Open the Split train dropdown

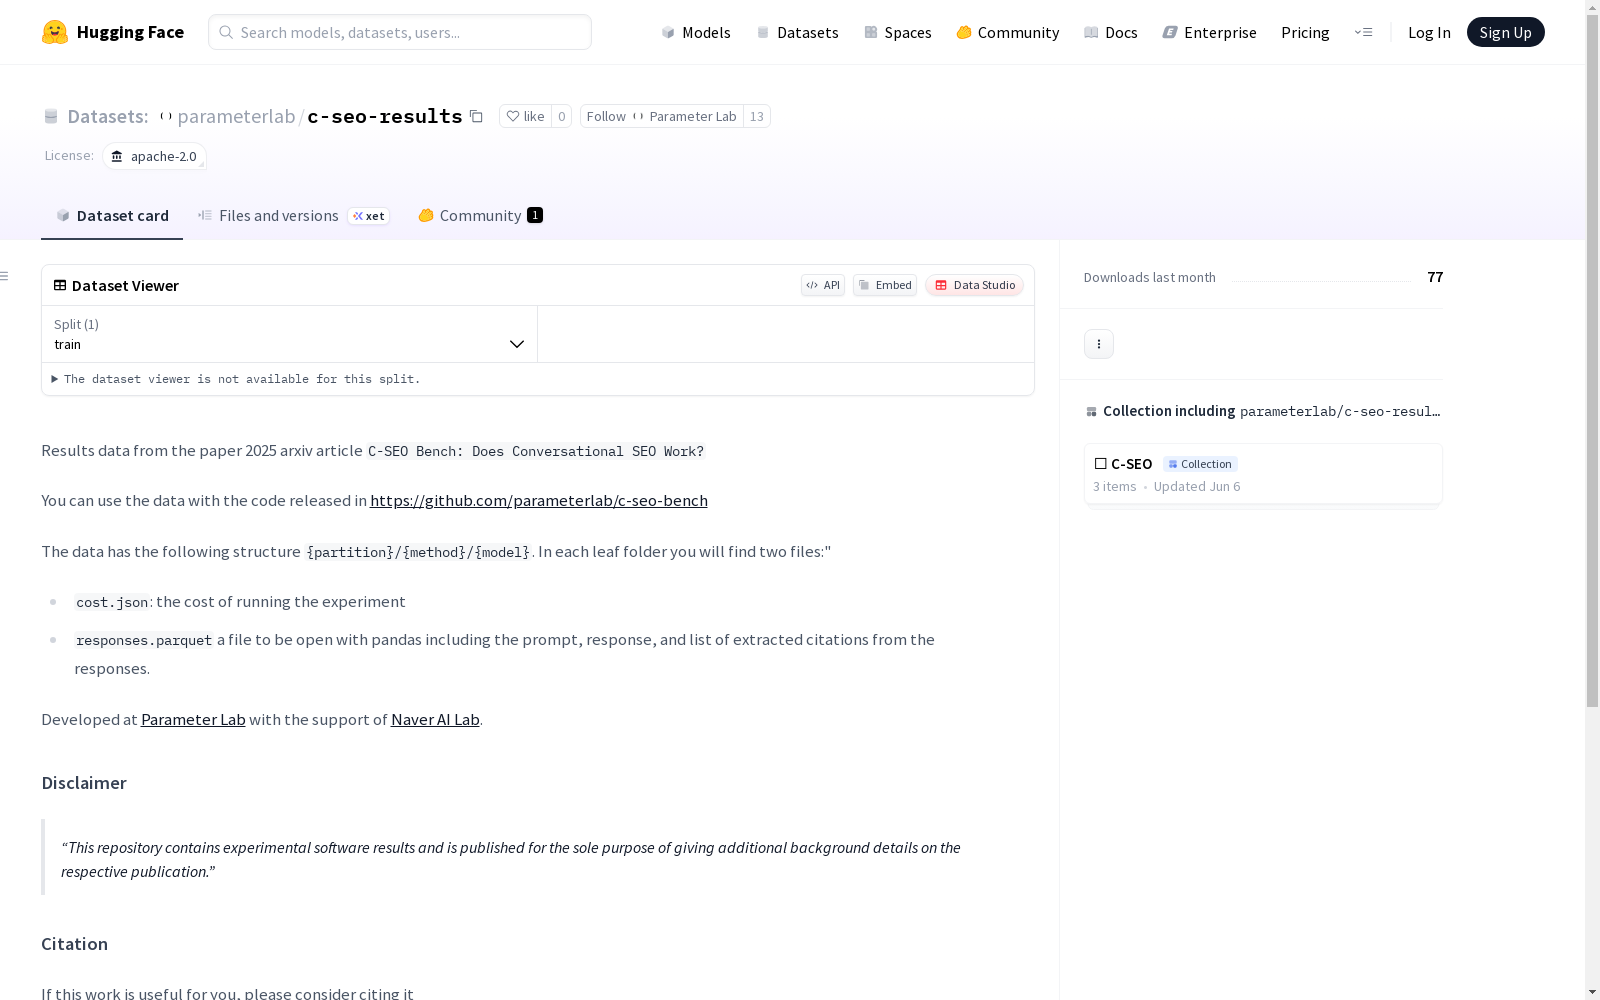pos(289,334)
